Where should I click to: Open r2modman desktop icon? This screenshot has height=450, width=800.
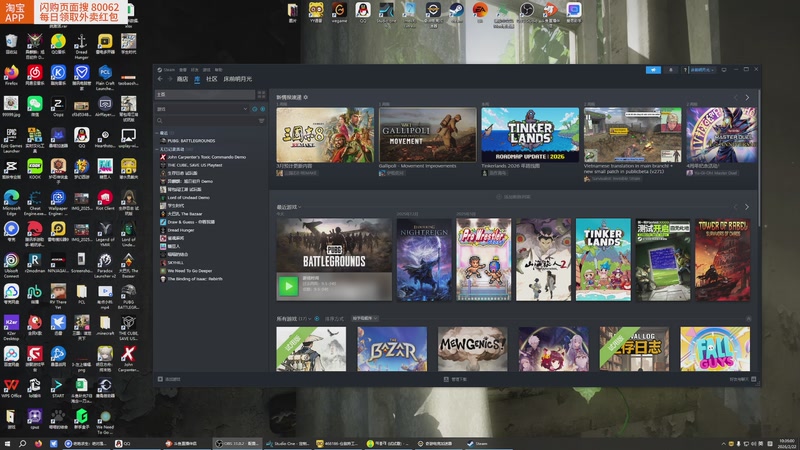[35, 263]
